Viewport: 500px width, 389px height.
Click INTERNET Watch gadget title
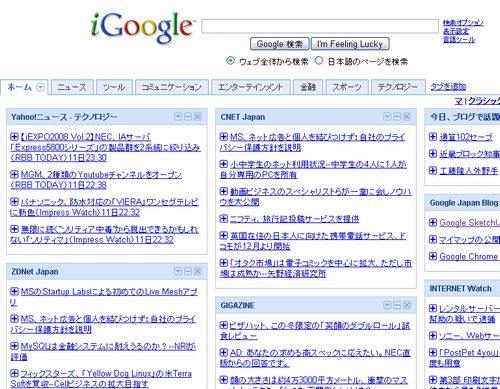coord(461,288)
